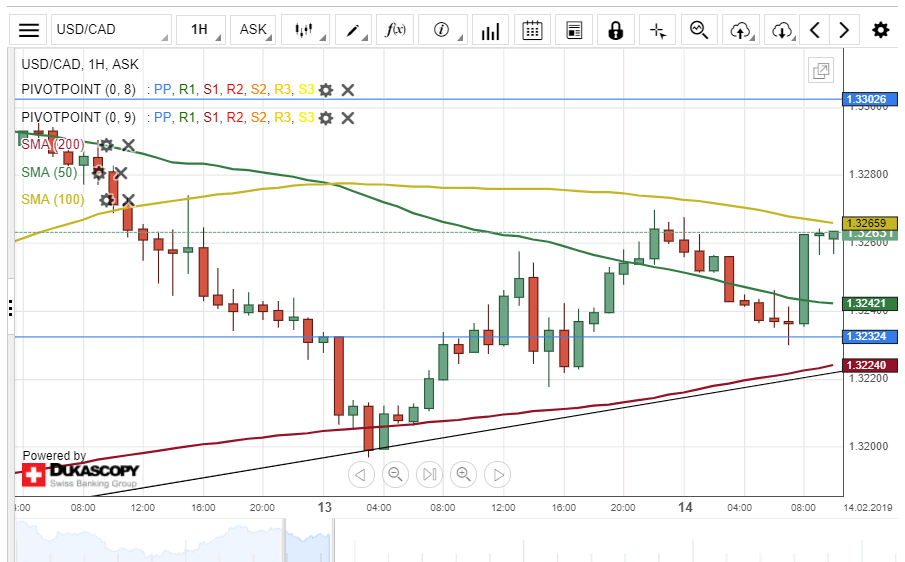Open the calendar date picker icon
The width and height of the screenshot is (905, 562).
tap(532, 30)
